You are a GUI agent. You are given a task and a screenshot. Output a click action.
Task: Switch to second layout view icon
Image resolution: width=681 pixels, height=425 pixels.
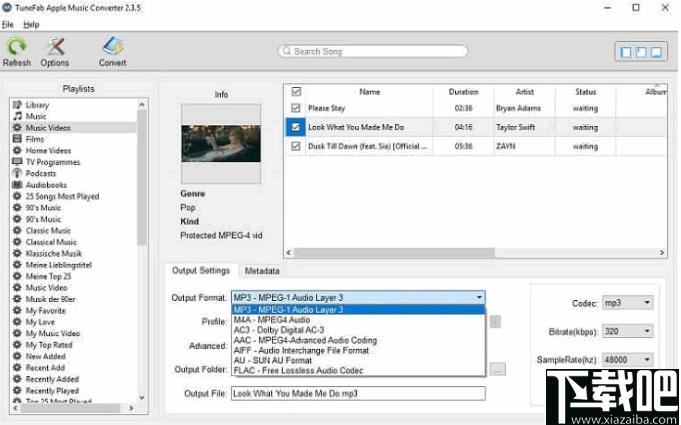tap(641, 53)
